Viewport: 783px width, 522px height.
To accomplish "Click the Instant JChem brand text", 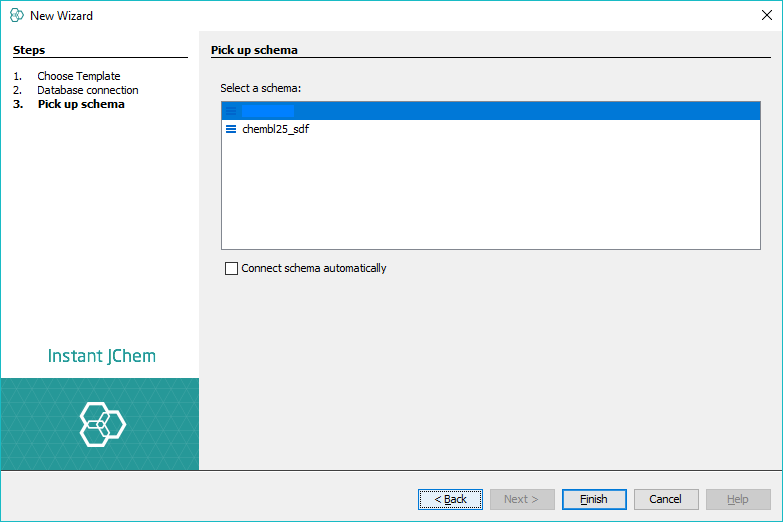I will [101, 356].
